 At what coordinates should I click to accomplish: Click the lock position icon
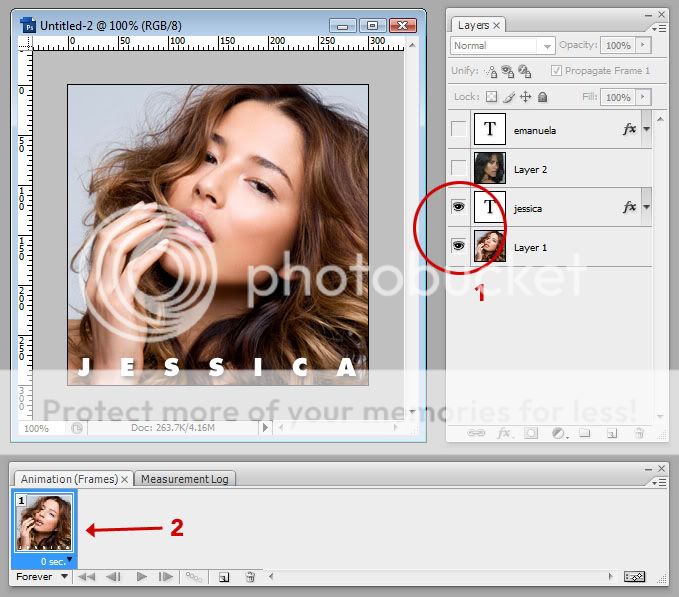(x=525, y=97)
